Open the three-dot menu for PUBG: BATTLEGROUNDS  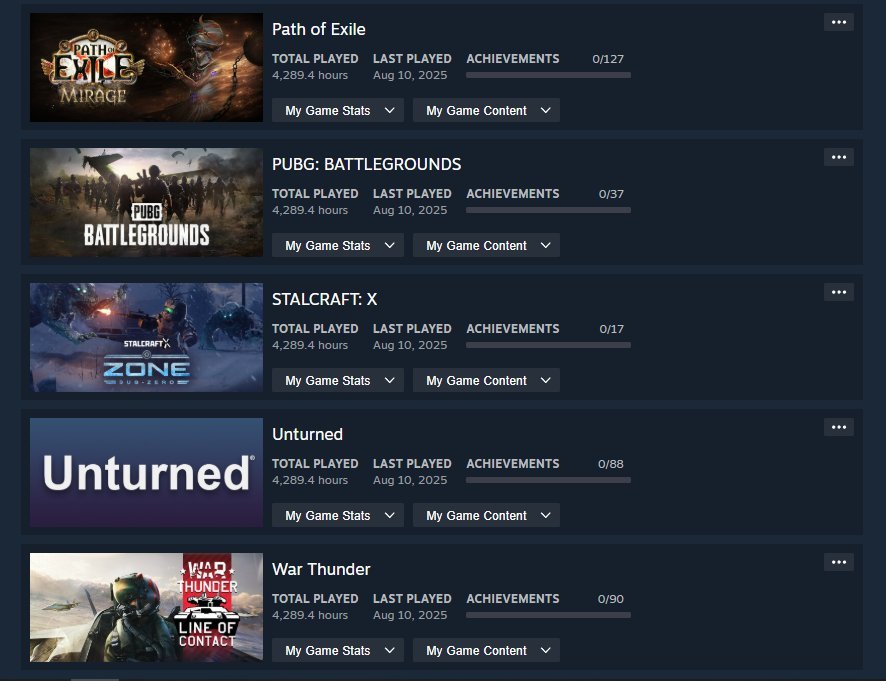[x=839, y=158]
